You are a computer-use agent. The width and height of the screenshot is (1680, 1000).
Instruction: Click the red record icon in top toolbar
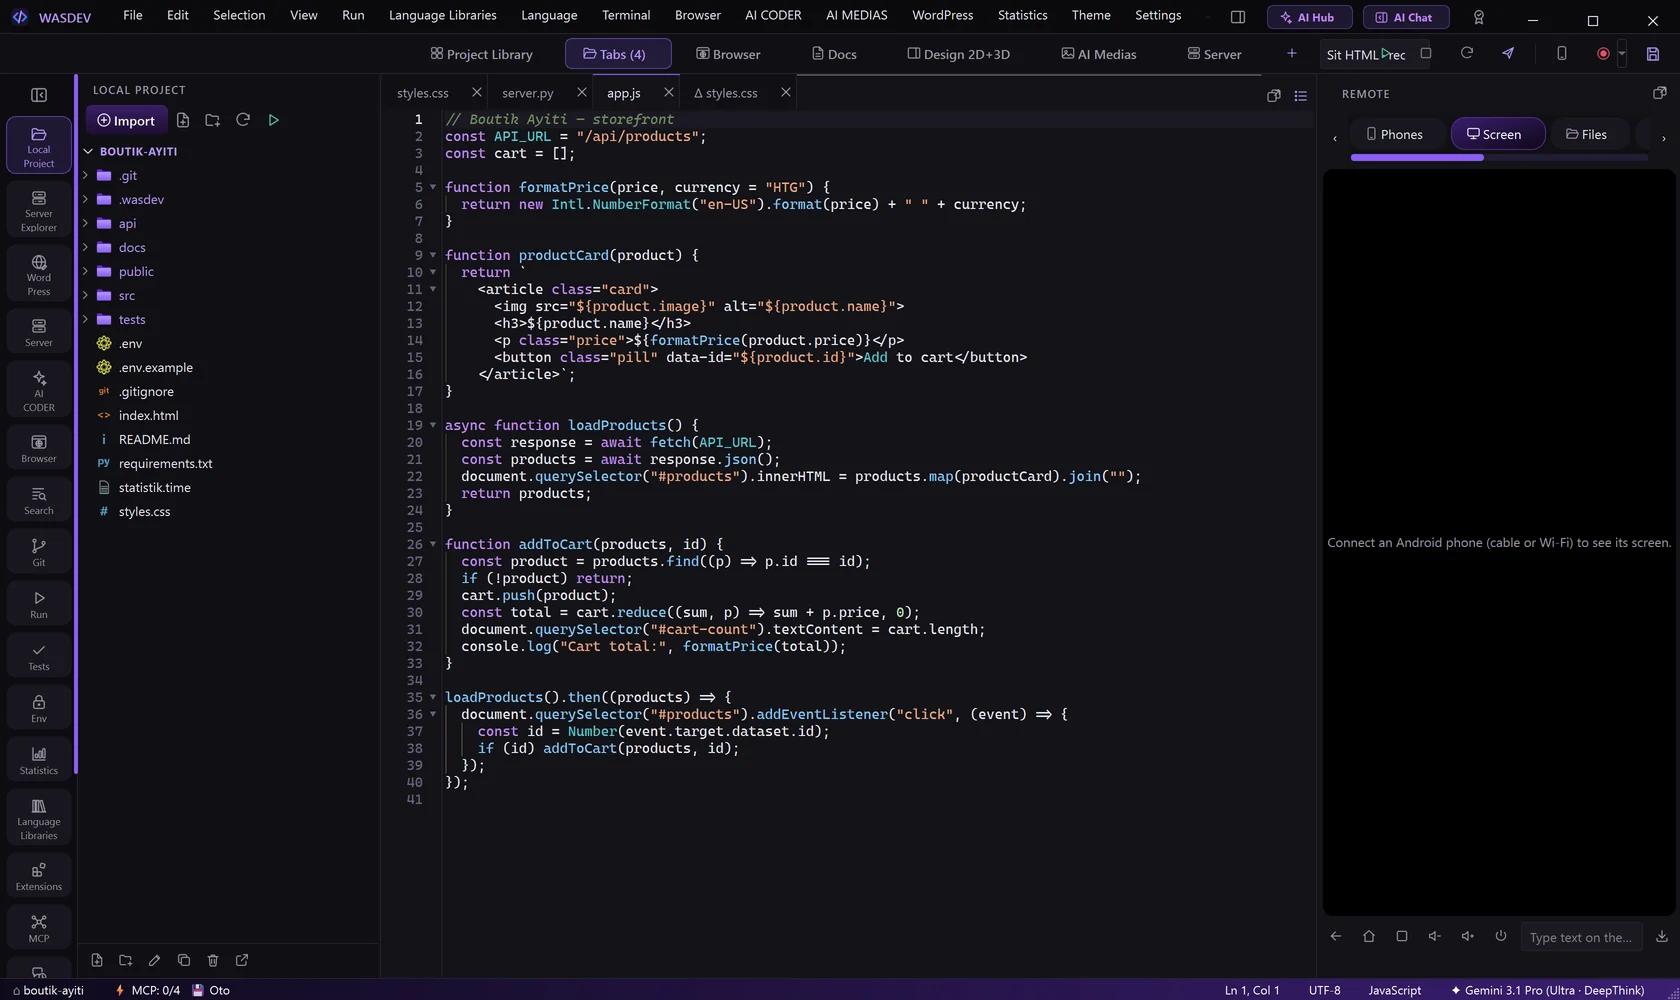(1603, 54)
